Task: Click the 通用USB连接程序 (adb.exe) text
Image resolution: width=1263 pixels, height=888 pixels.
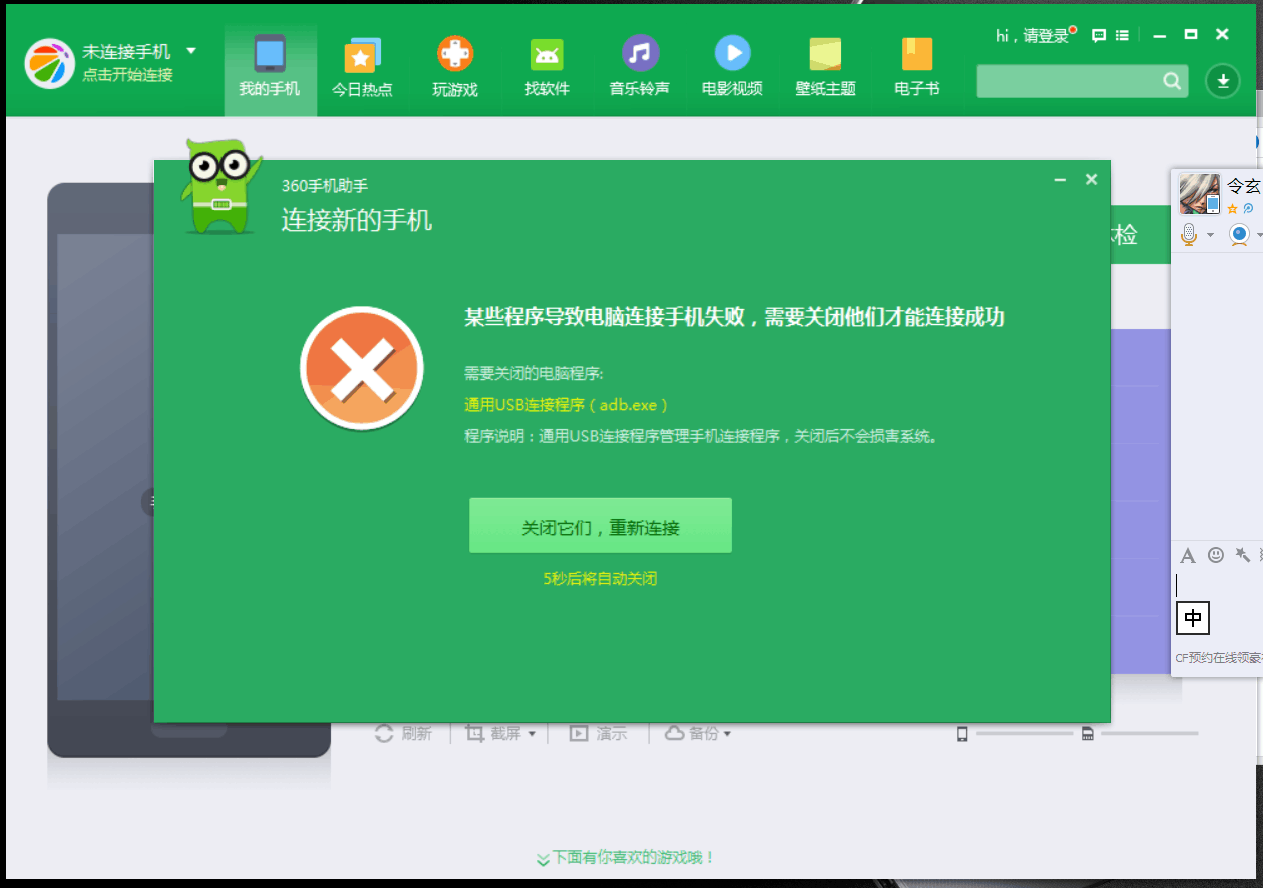Action: (566, 405)
